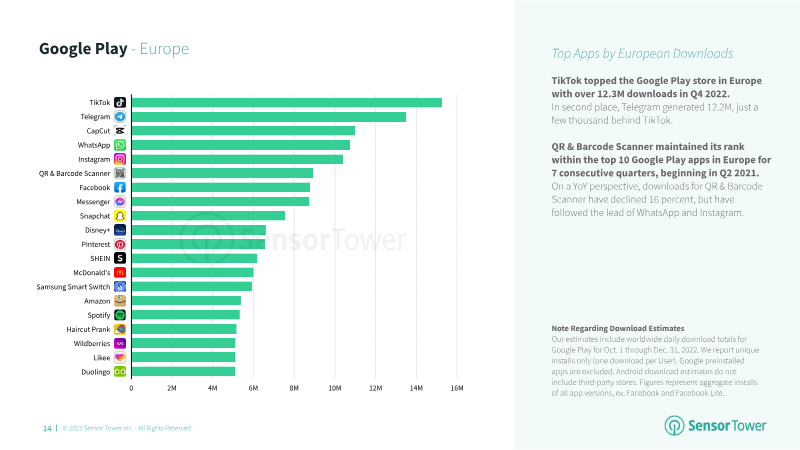The height and width of the screenshot is (450, 800).
Task: Select the Top Apps by European Downloads title
Action: coord(642,54)
